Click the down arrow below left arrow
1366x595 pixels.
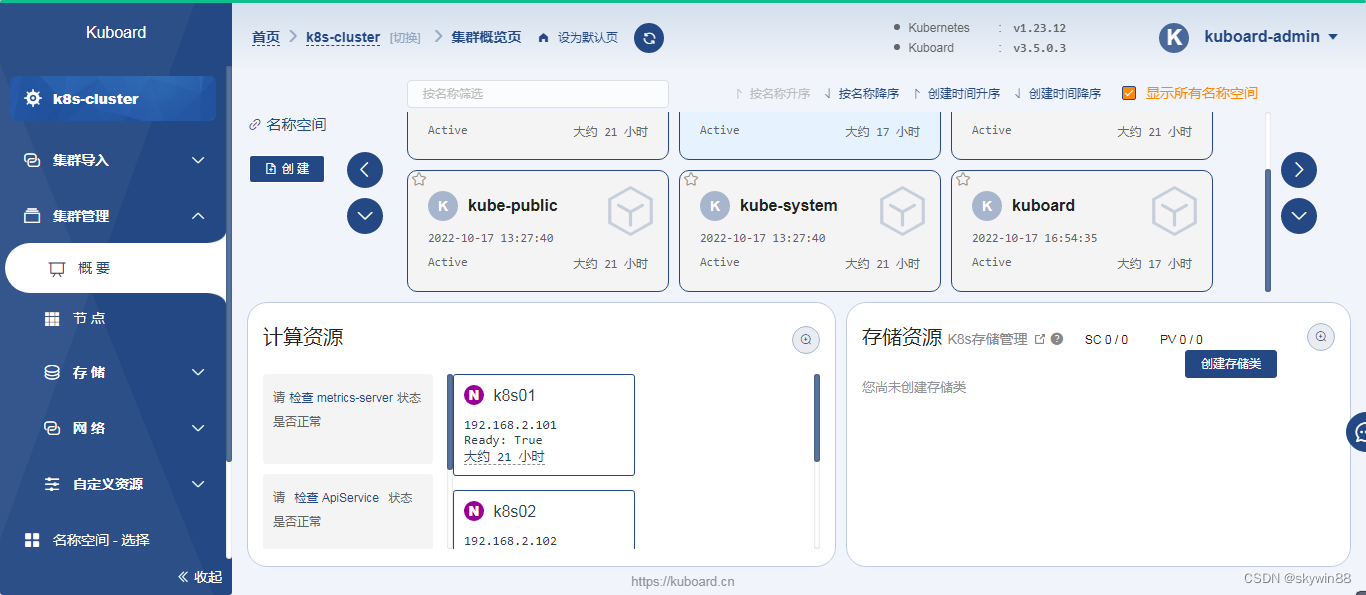365,216
